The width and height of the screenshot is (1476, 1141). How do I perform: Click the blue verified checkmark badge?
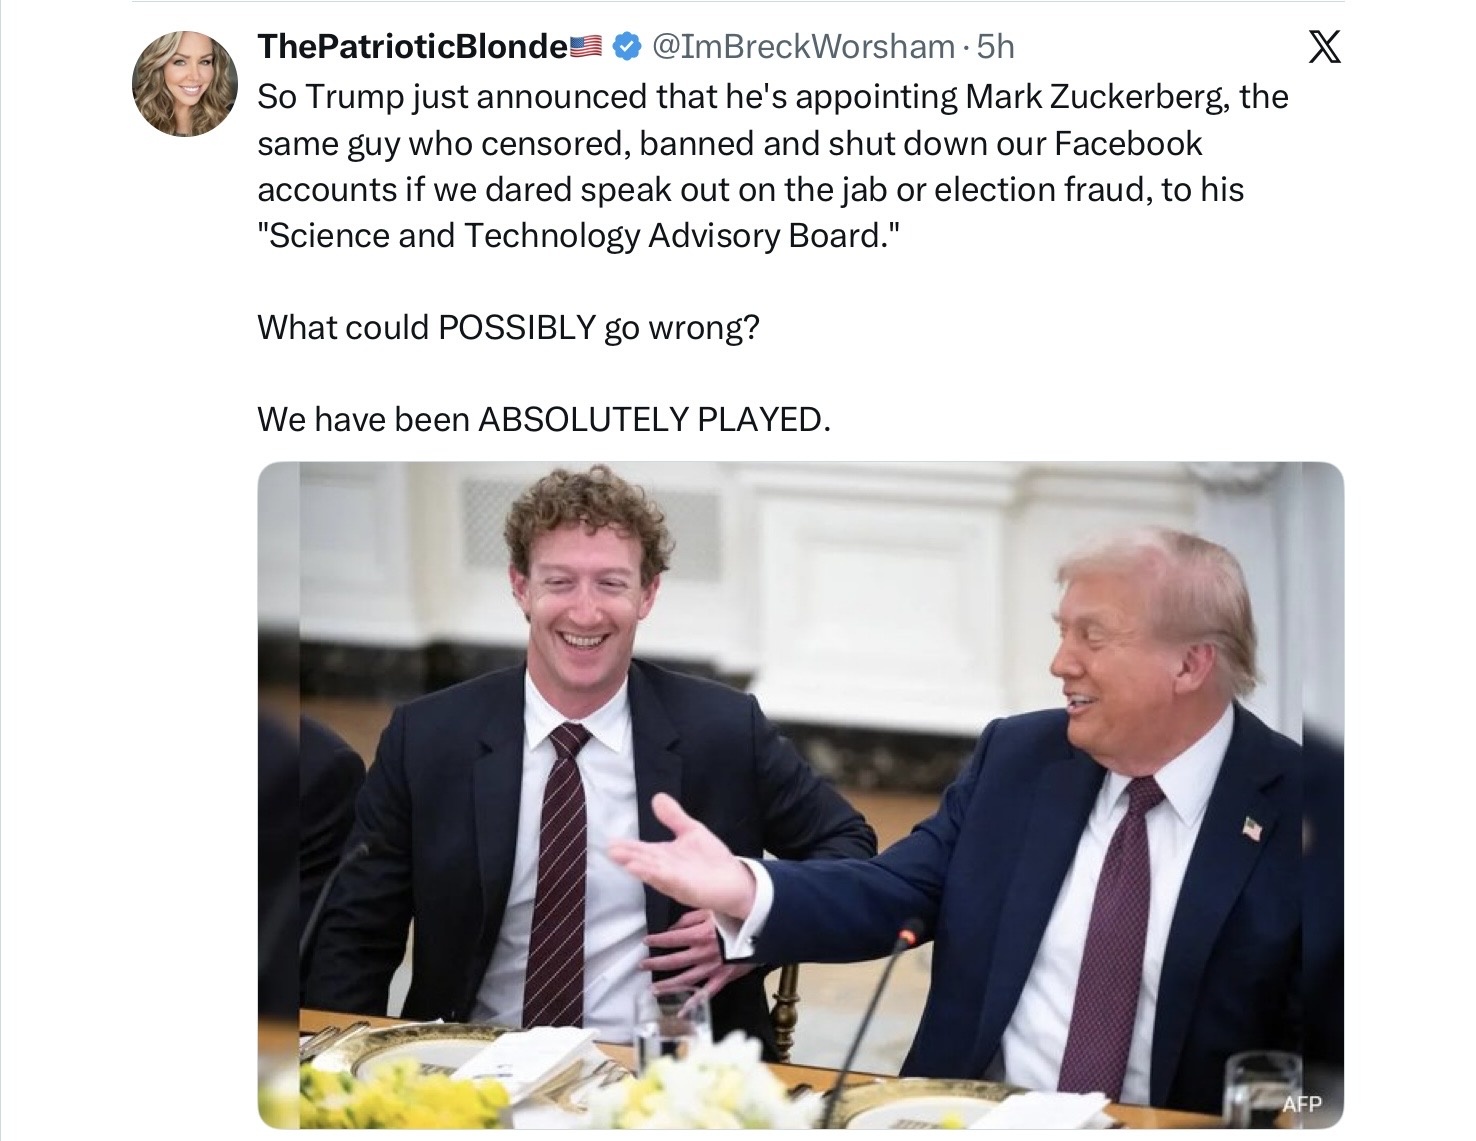coord(626,46)
